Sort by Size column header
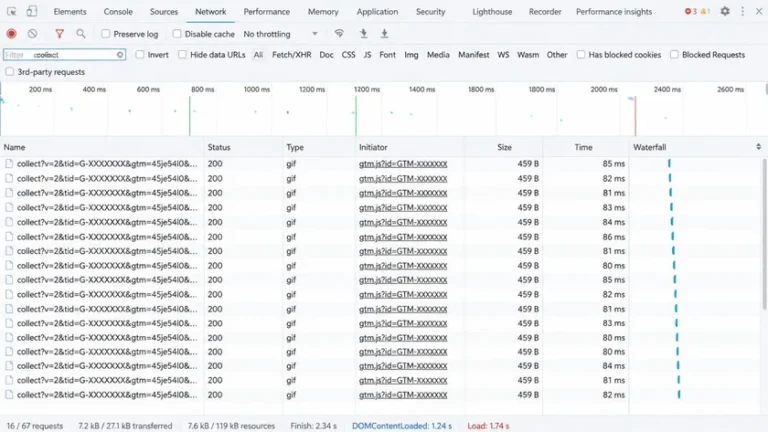 [x=504, y=147]
